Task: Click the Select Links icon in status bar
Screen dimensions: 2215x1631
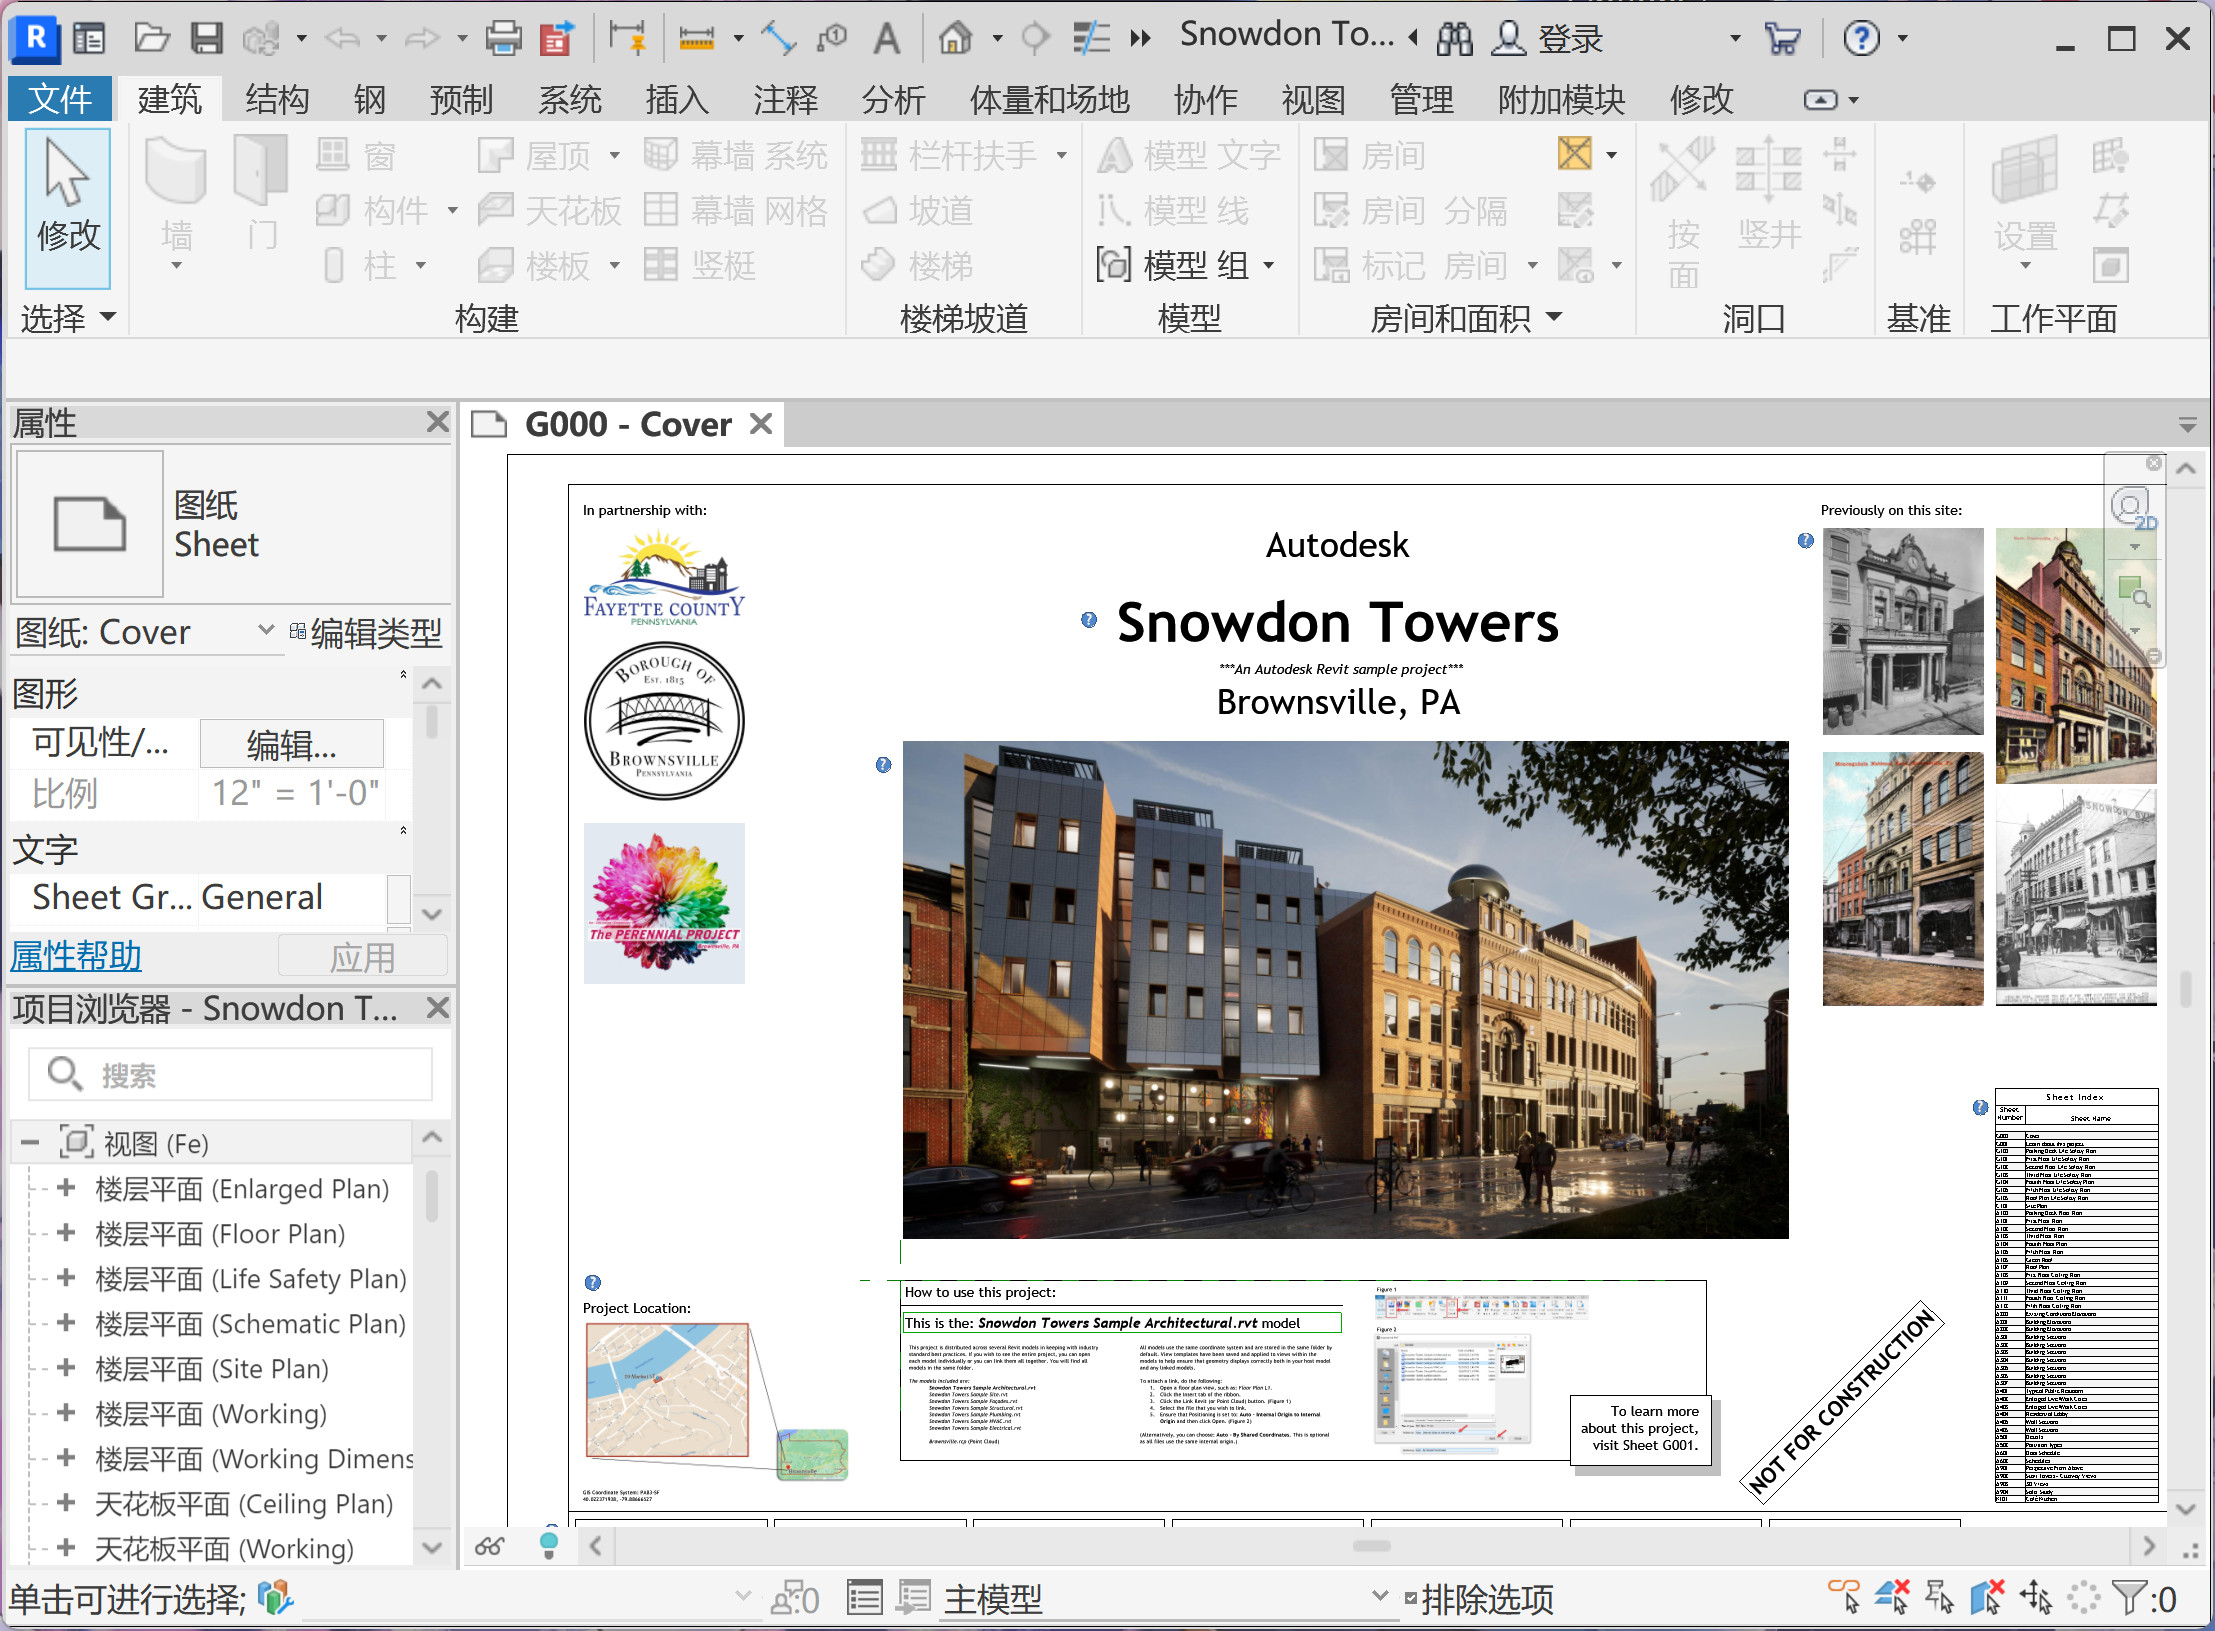Action: (x=1844, y=1597)
